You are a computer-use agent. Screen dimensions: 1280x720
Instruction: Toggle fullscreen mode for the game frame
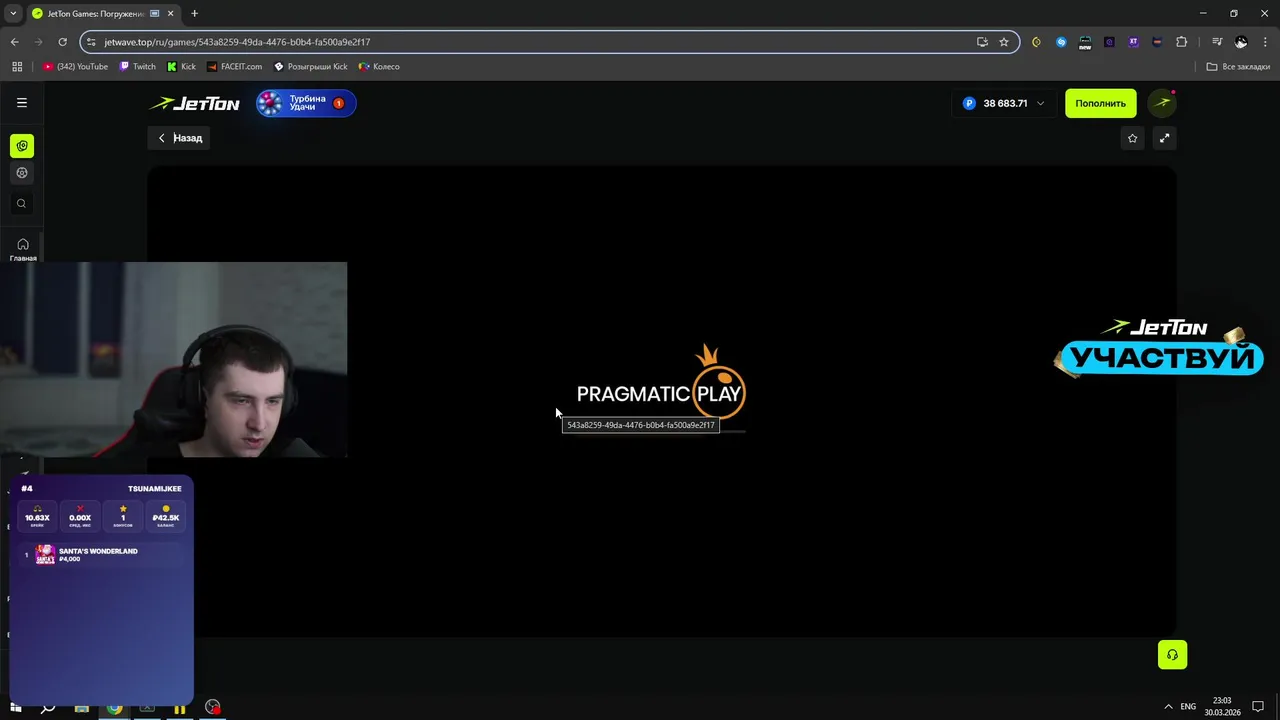click(1164, 138)
